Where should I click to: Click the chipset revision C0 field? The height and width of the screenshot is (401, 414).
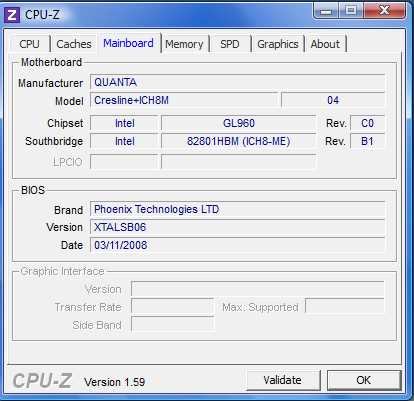tap(368, 123)
